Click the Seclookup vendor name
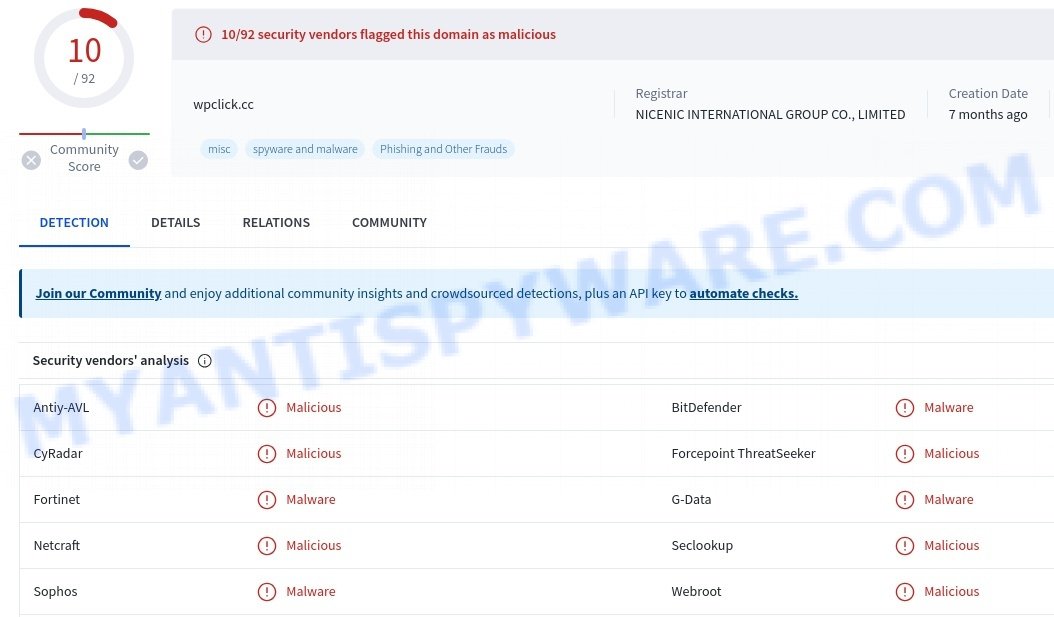The image size is (1054, 617). 702,546
